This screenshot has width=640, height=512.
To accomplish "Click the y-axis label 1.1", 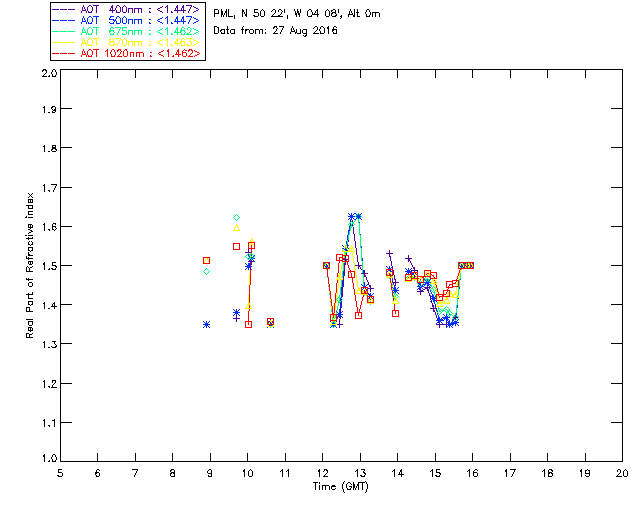I will (49, 423).
